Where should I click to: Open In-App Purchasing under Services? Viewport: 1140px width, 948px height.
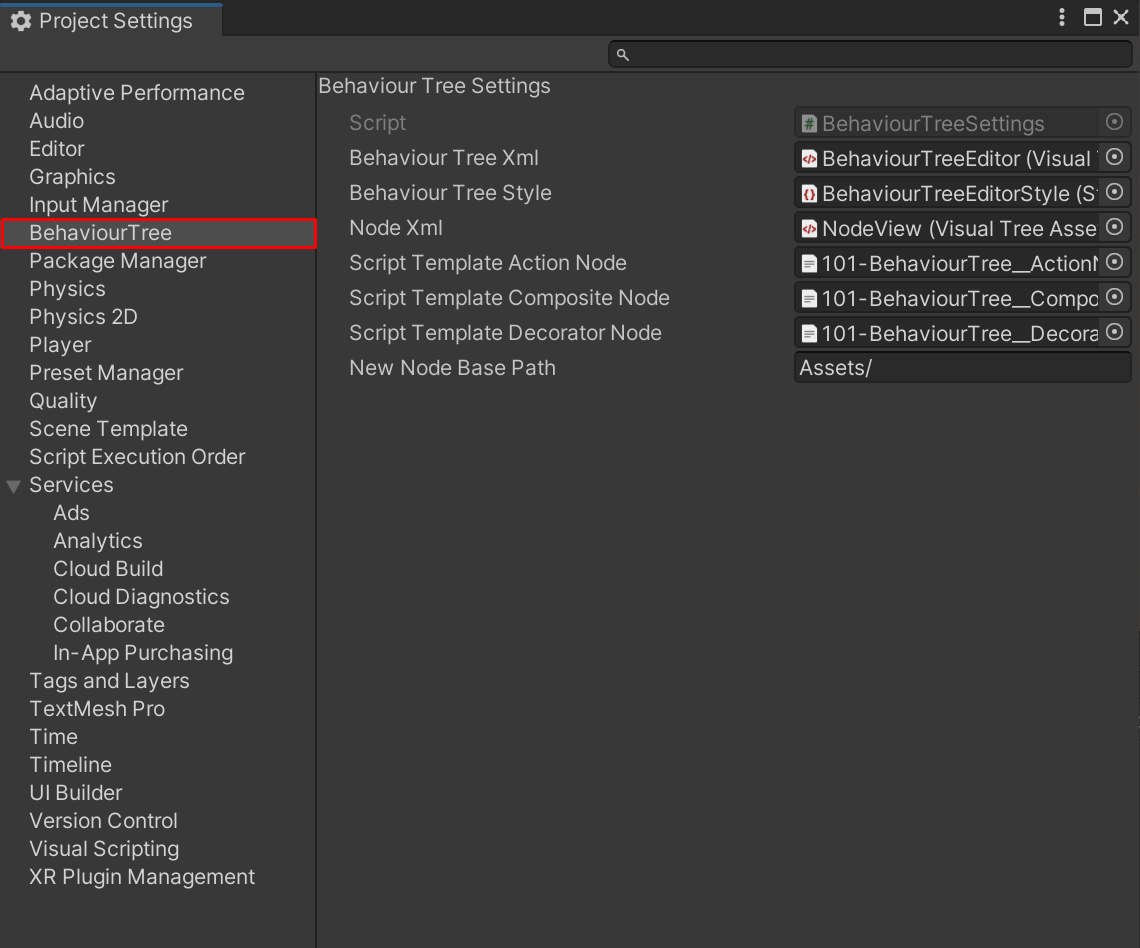(x=142, y=653)
